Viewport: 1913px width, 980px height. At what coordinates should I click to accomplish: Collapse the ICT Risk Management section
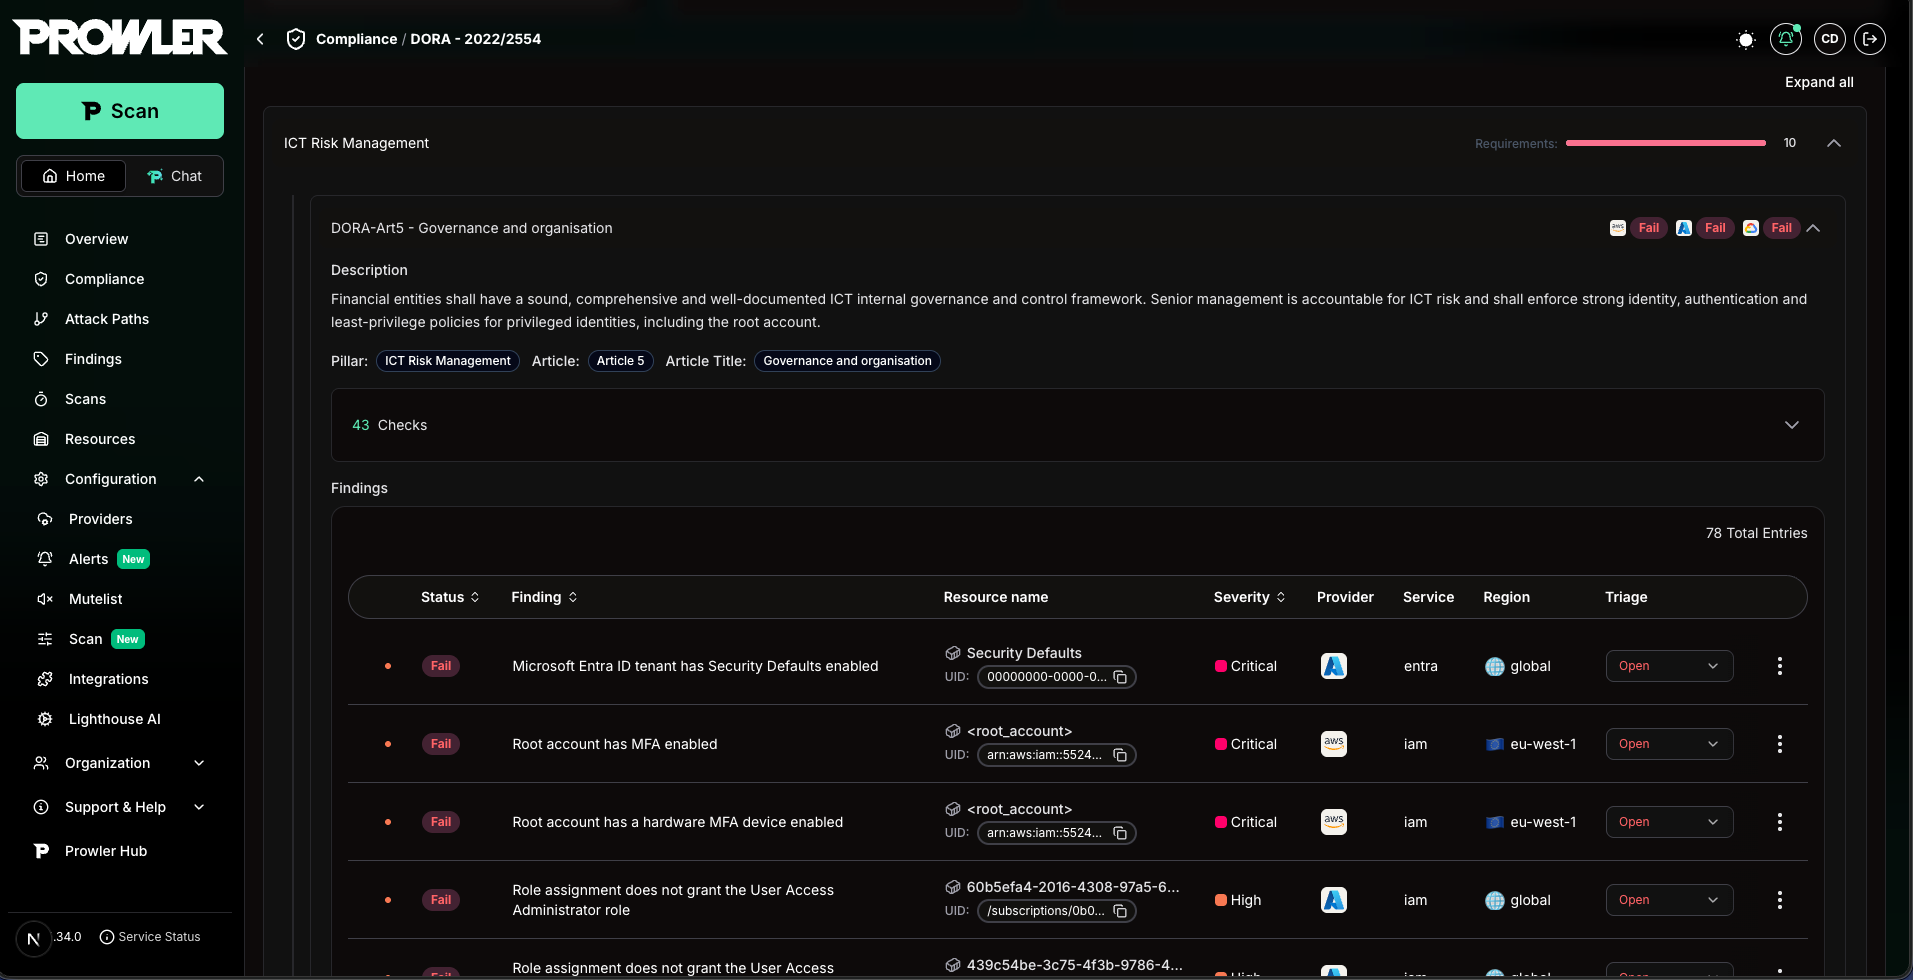coord(1834,143)
